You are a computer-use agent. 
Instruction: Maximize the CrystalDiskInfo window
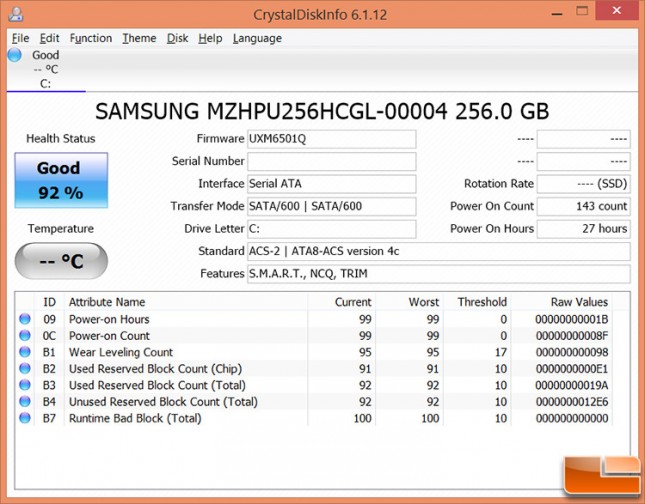582,12
